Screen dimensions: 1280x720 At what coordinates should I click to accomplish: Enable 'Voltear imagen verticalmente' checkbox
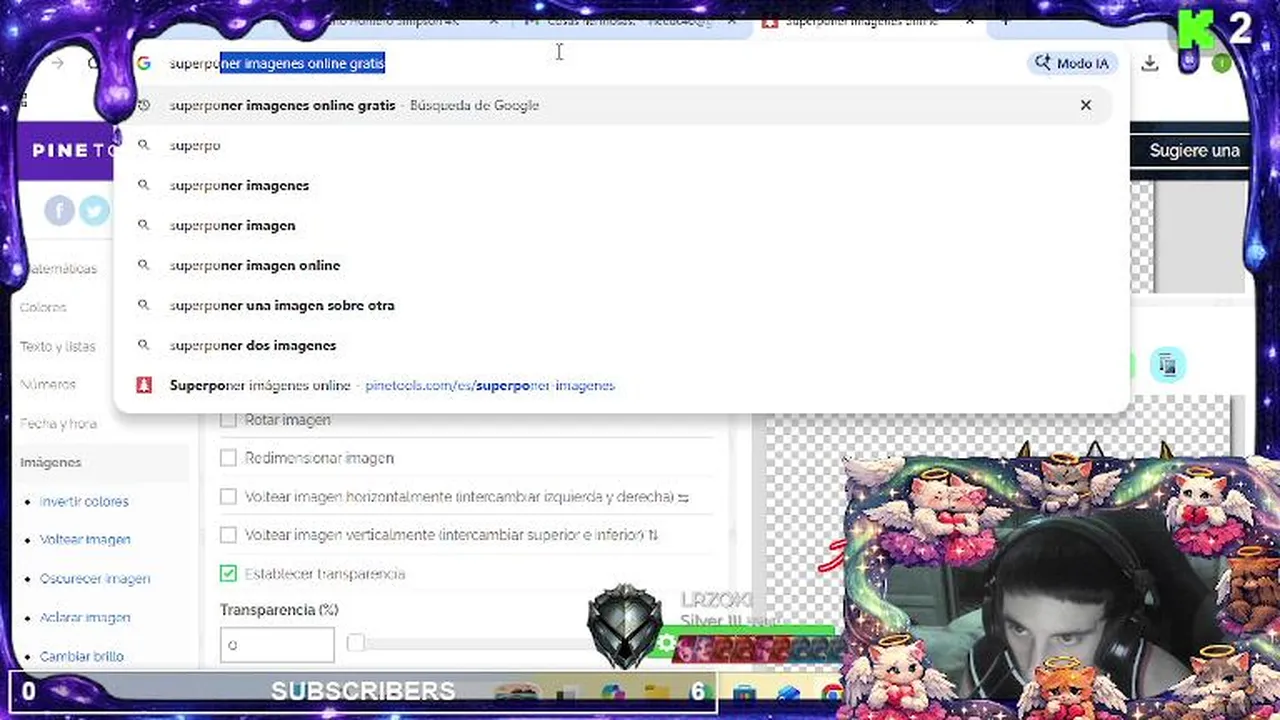click(228, 535)
